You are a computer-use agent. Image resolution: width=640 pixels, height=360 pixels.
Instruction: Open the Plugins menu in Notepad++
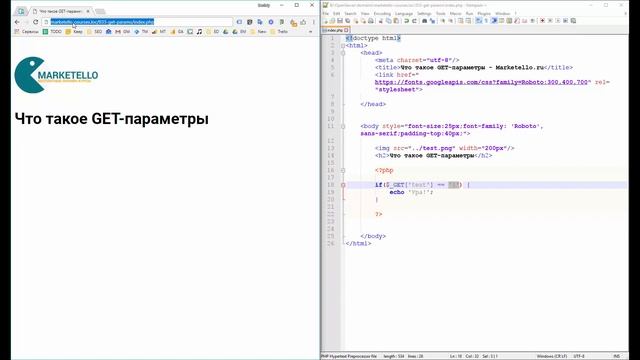[x=484, y=13]
